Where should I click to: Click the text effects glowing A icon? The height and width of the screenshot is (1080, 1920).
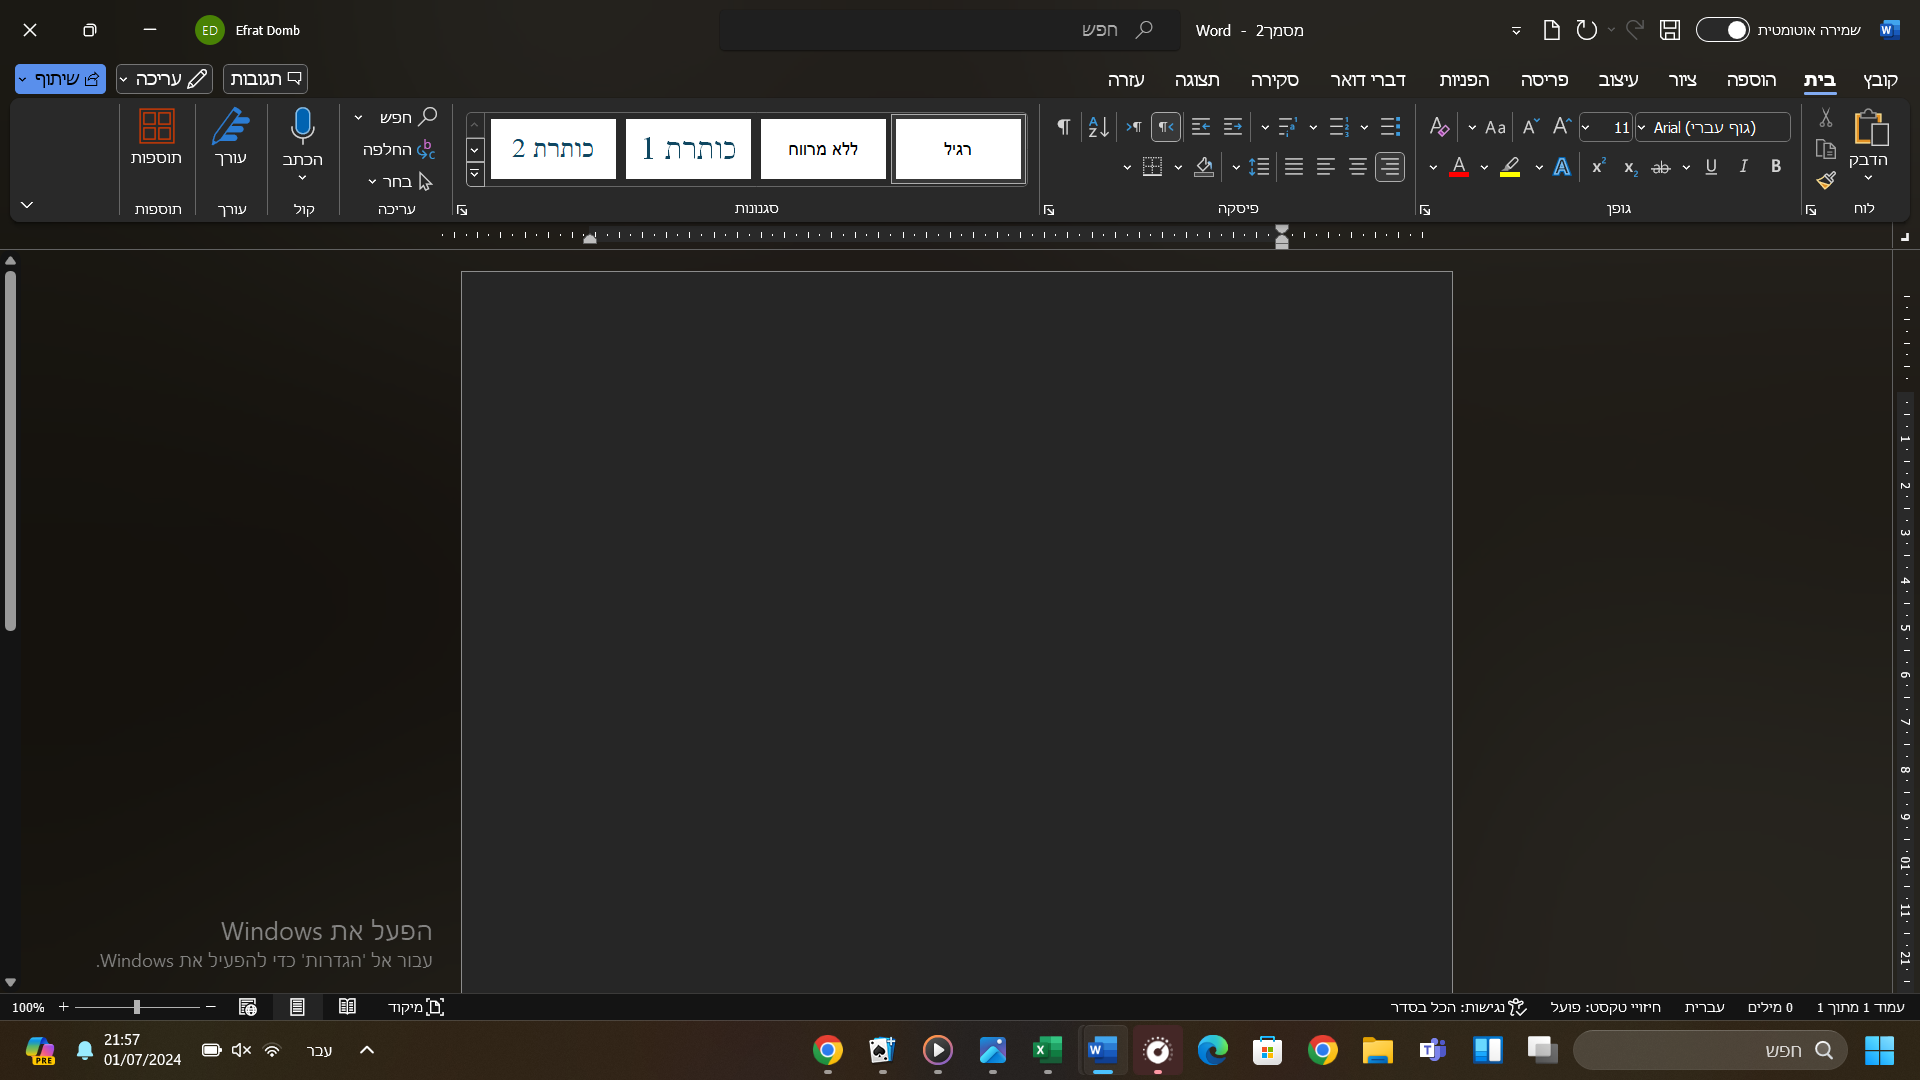click(x=1562, y=167)
